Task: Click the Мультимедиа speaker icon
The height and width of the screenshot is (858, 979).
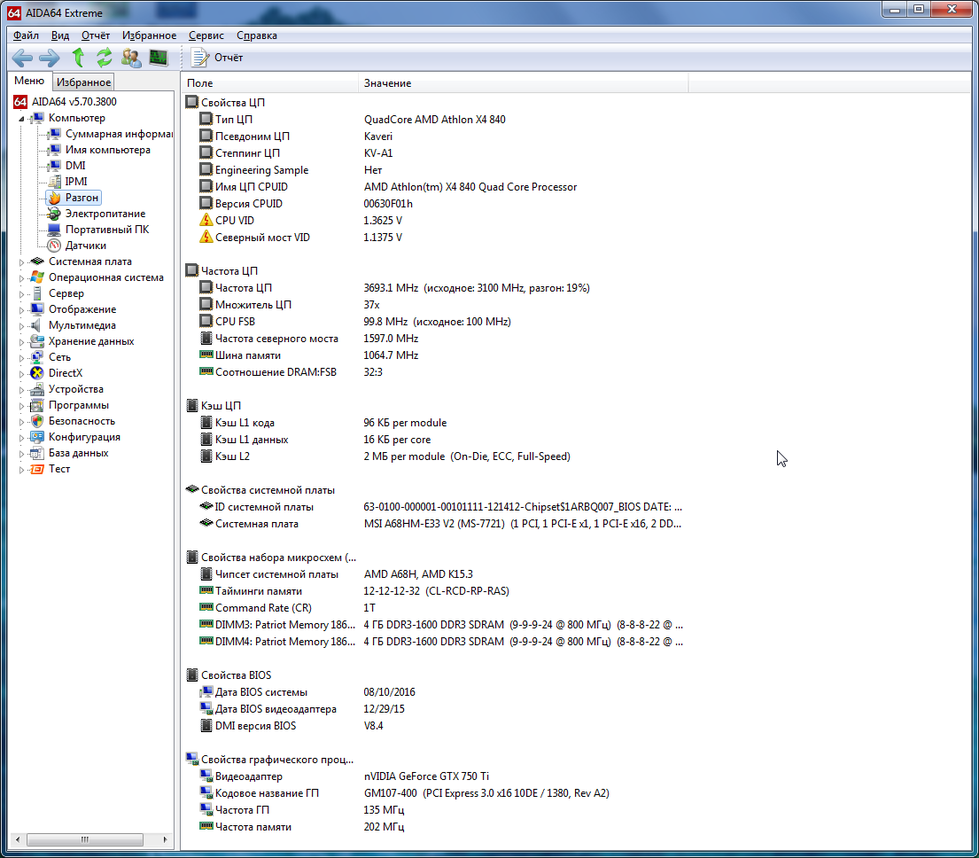Action: [x=37, y=325]
